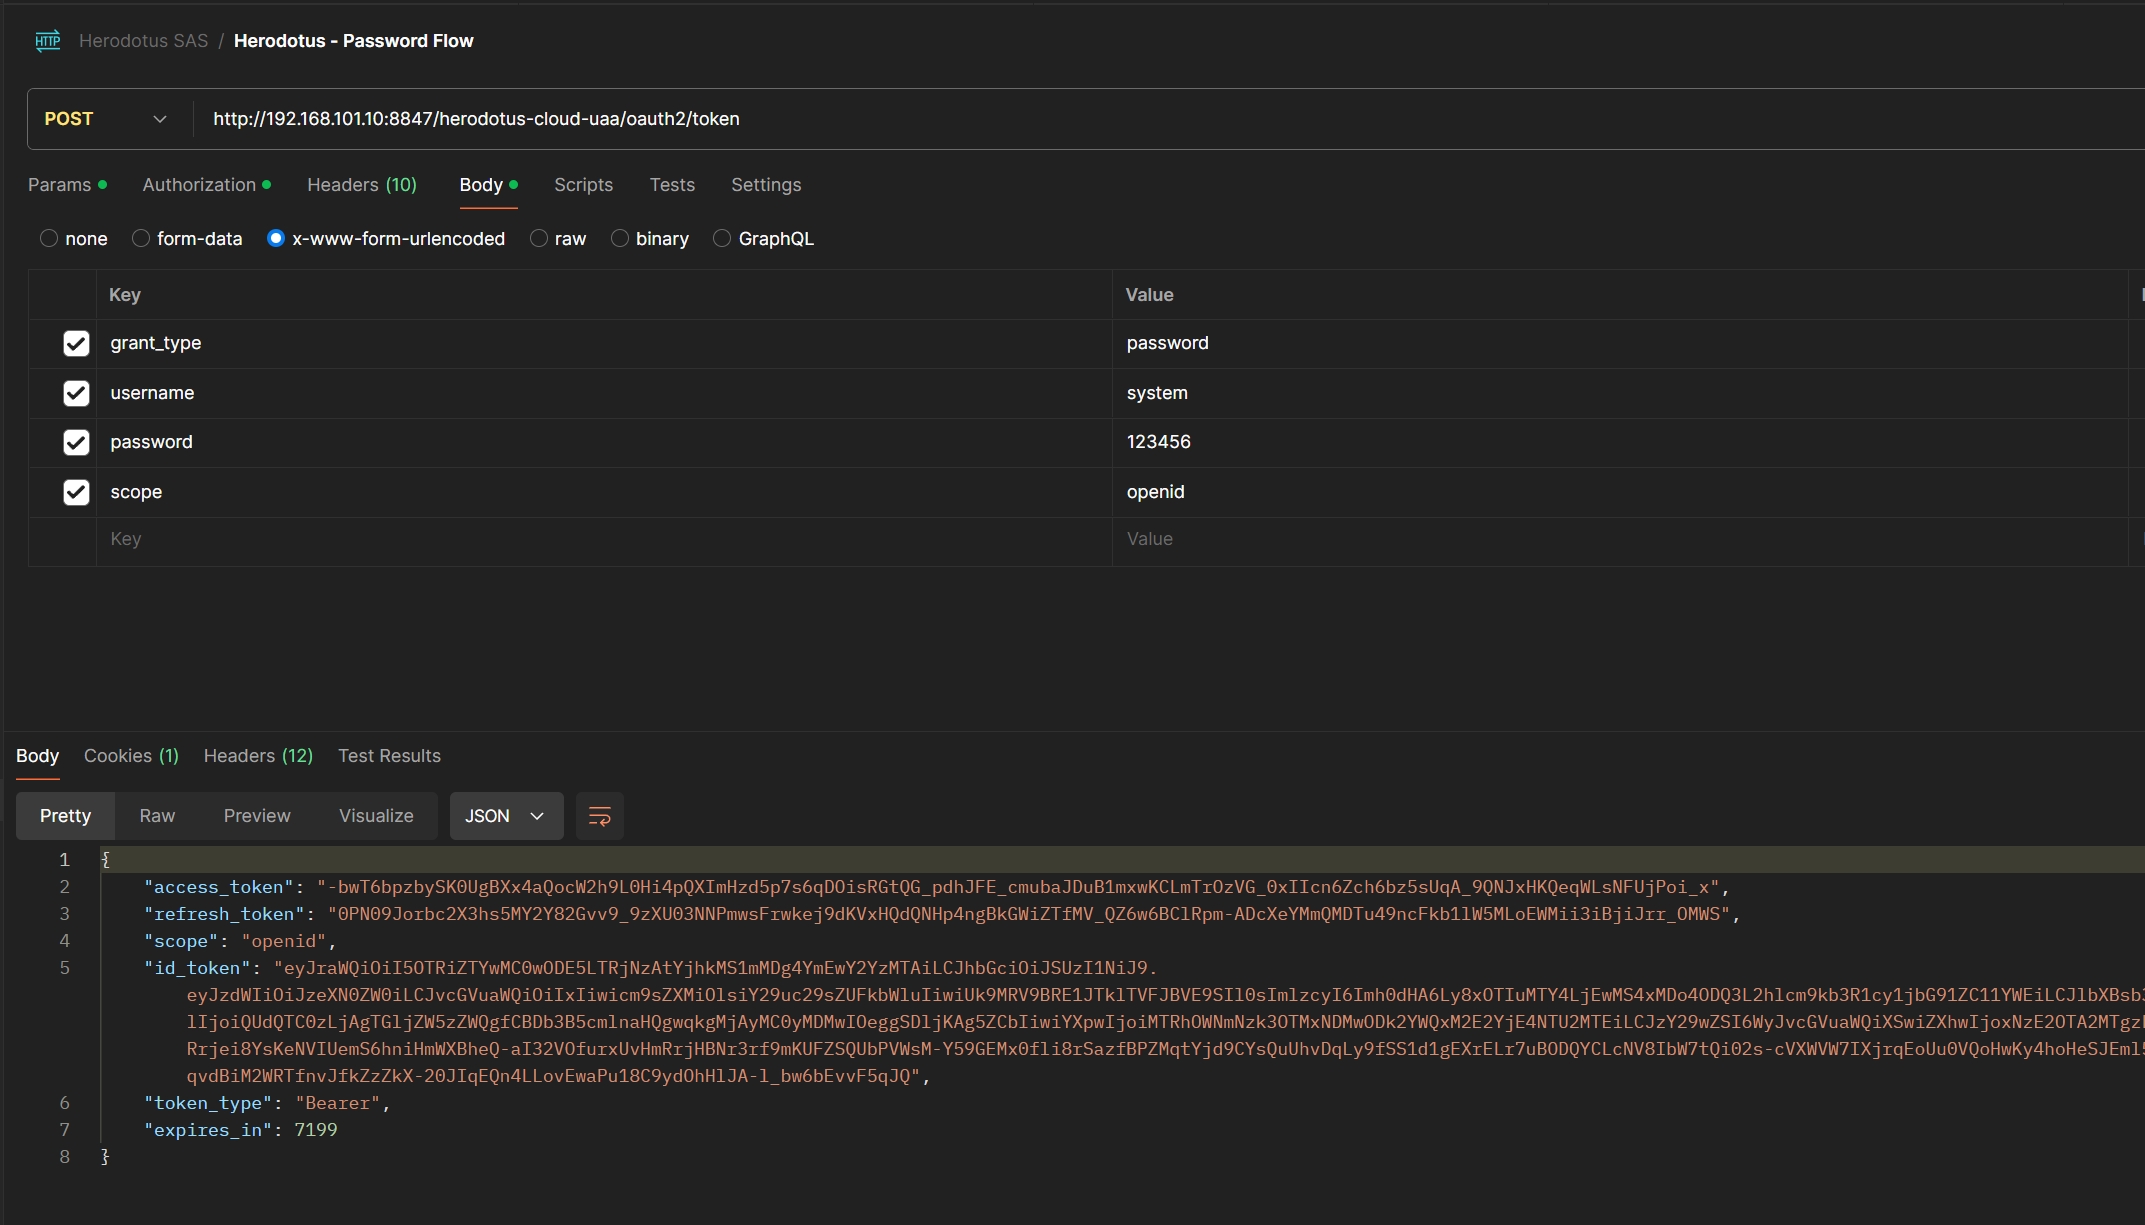Click the empty Key placeholder field
Viewport: 2145px width, 1225px height.
pos(600,539)
